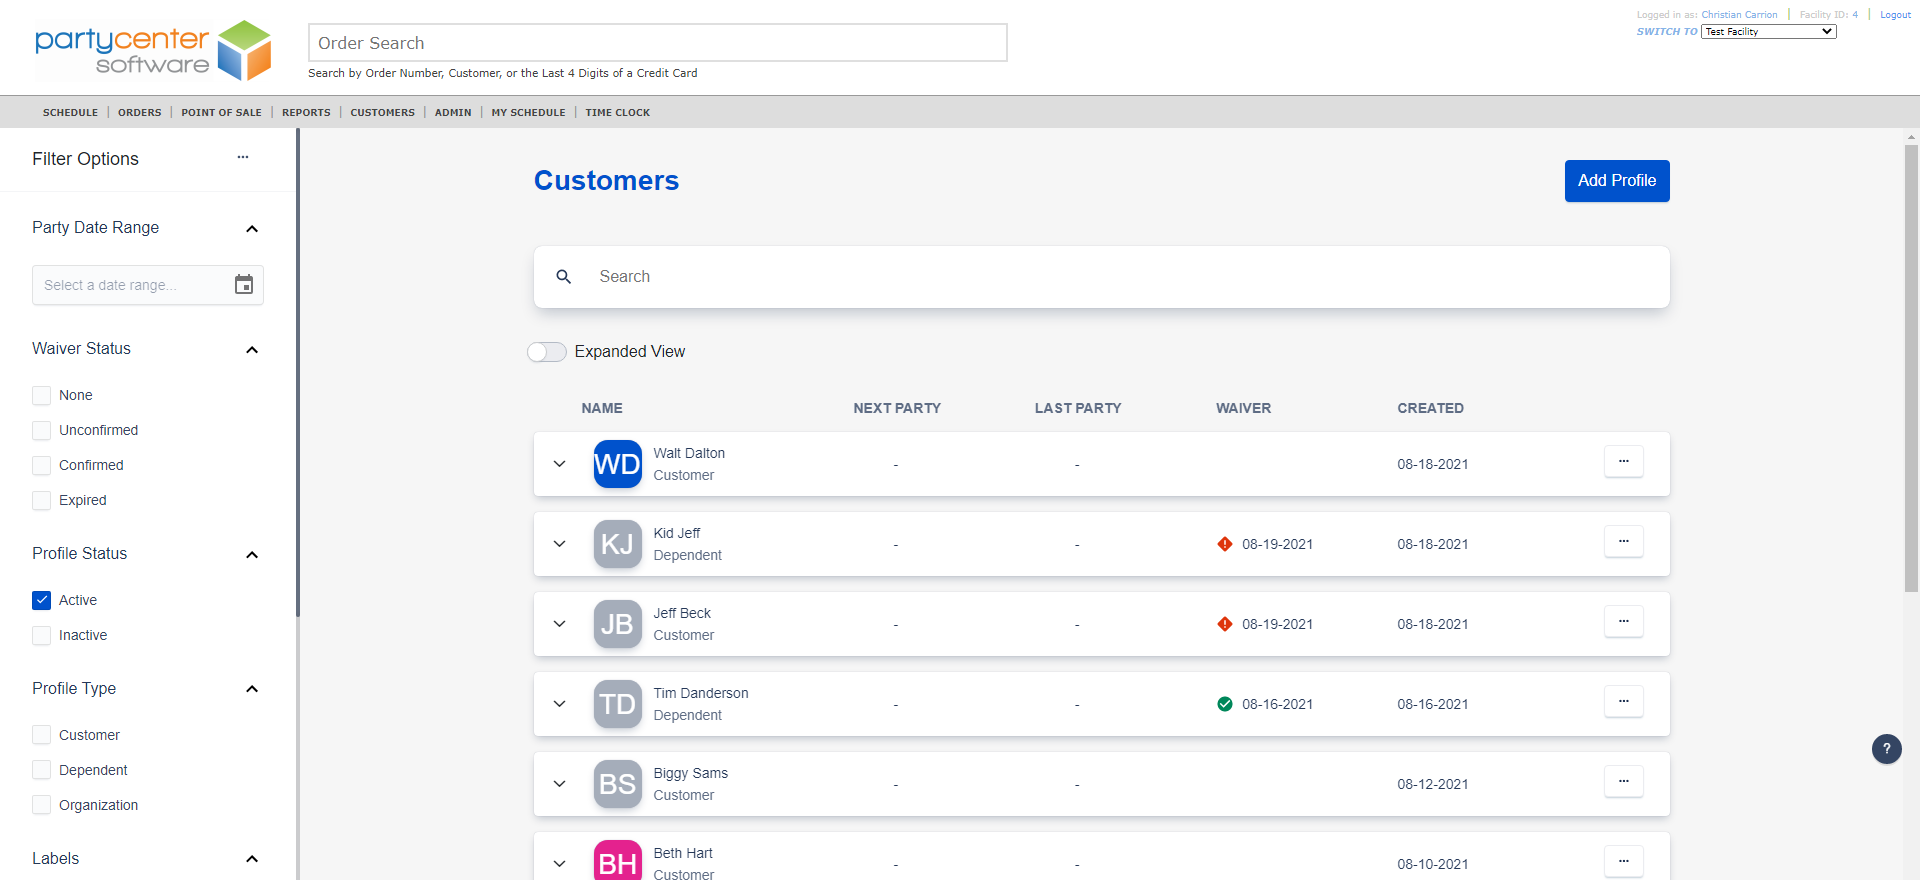Check the Organization profile type box

pos(42,806)
